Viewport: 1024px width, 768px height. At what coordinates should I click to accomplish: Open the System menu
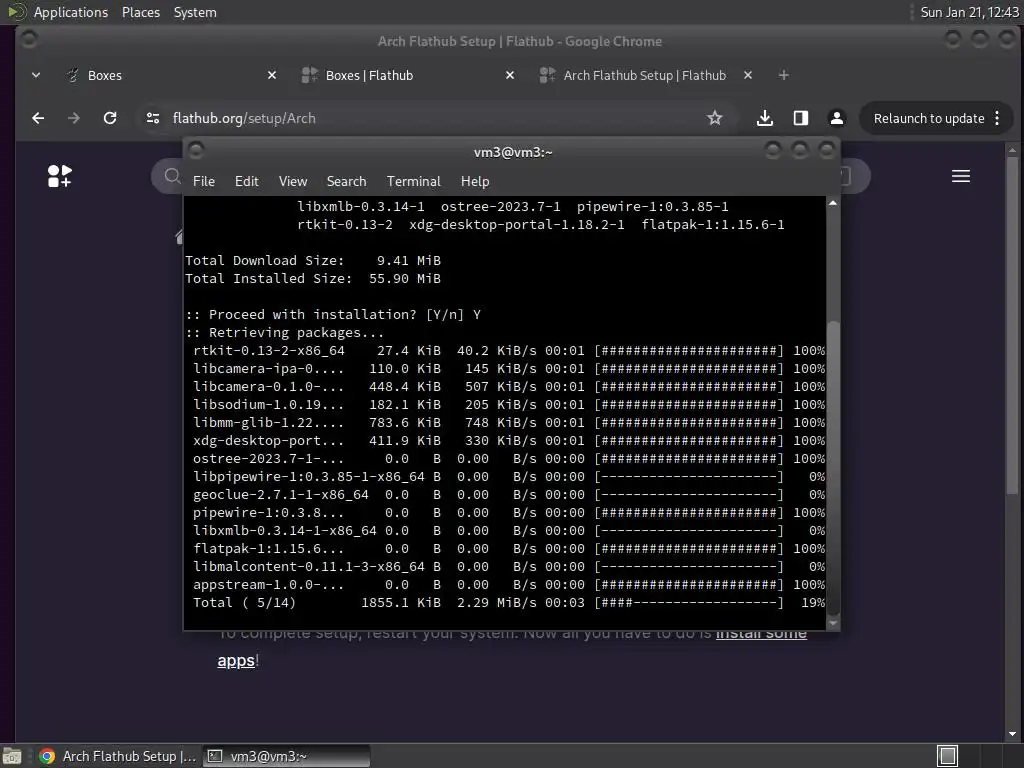(x=195, y=12)
